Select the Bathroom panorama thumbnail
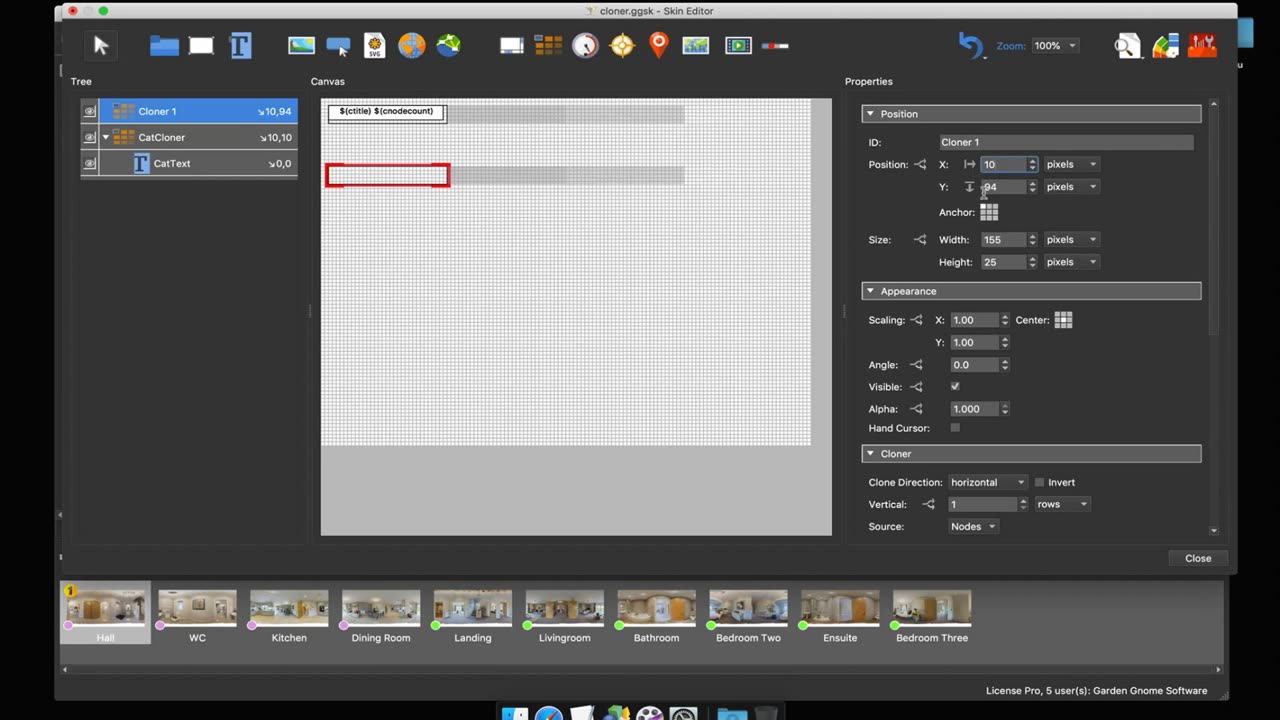Screen dimensions: 1280x720 tap(656, 612)
